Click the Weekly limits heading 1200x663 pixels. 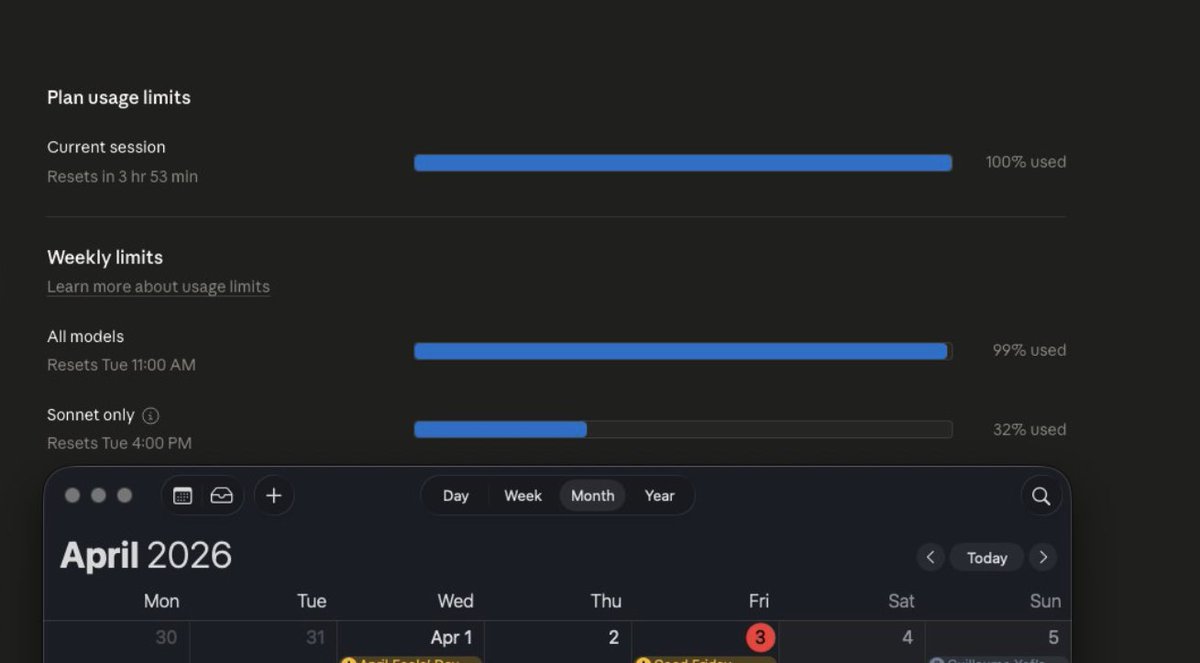pos(105,258)
